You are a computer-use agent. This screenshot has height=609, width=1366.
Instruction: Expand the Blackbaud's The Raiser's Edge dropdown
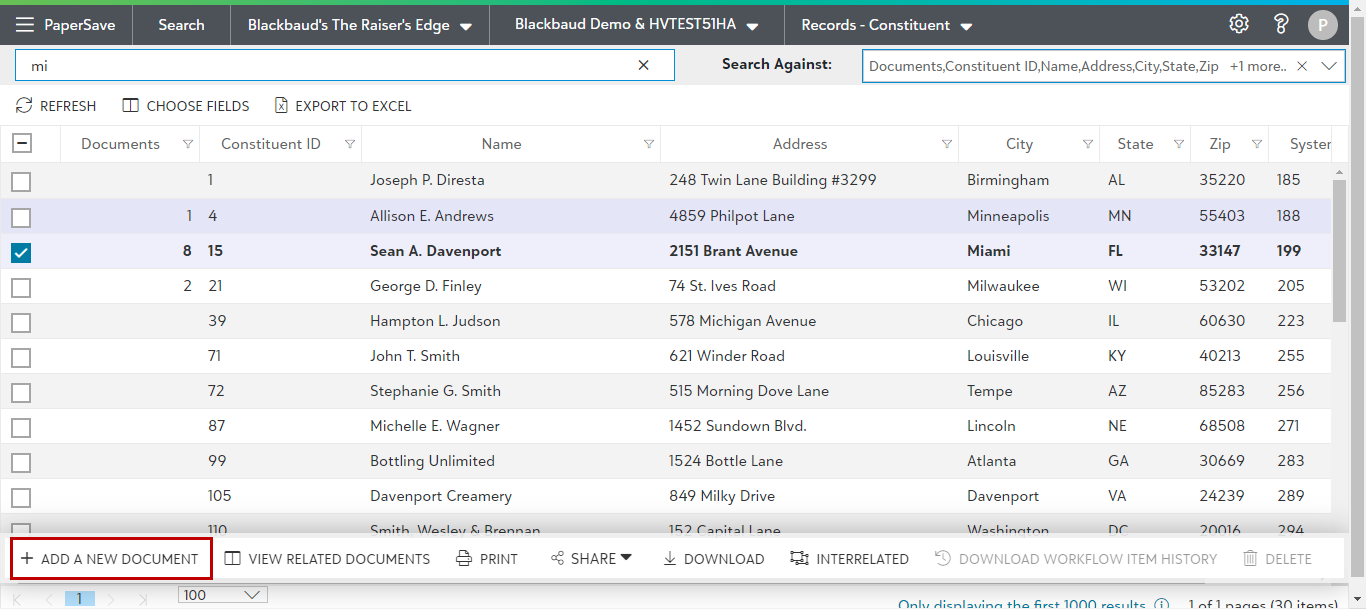pos(360,25)
